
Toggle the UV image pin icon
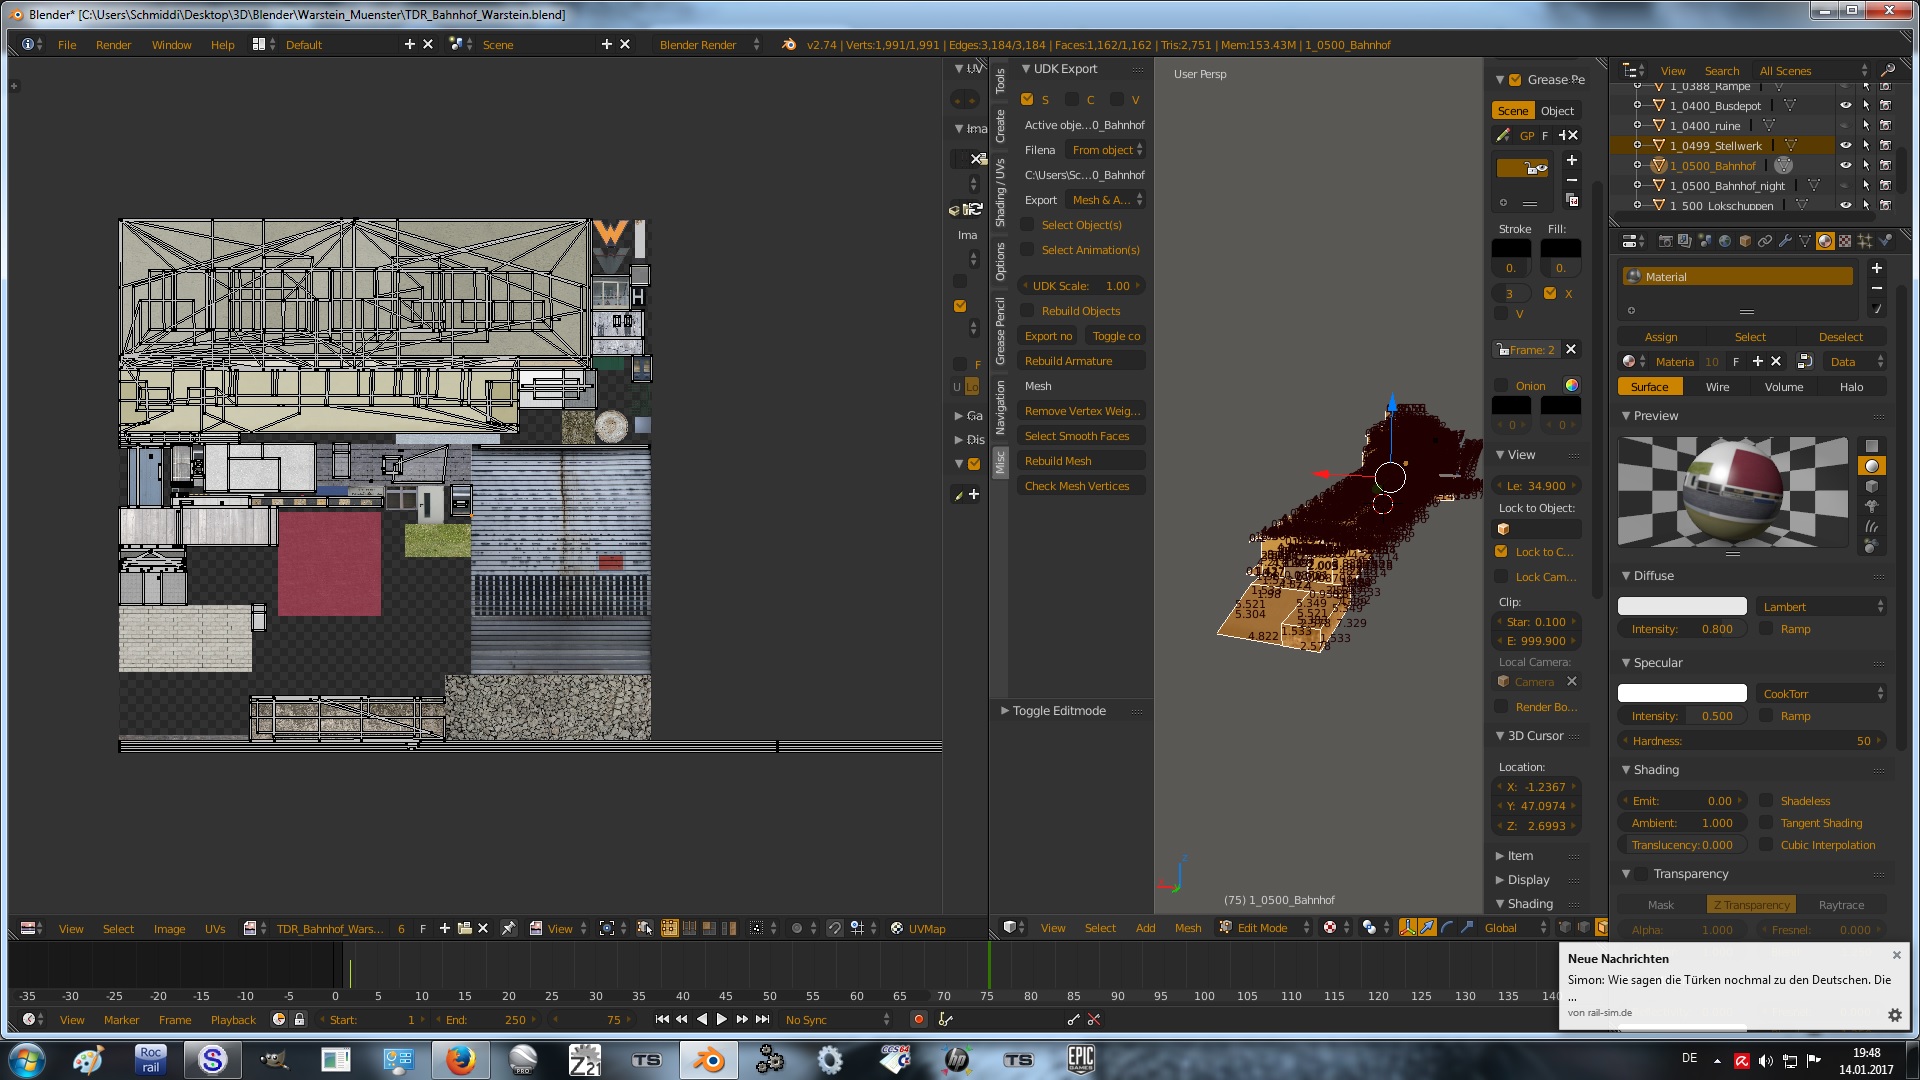pos(508,928)
